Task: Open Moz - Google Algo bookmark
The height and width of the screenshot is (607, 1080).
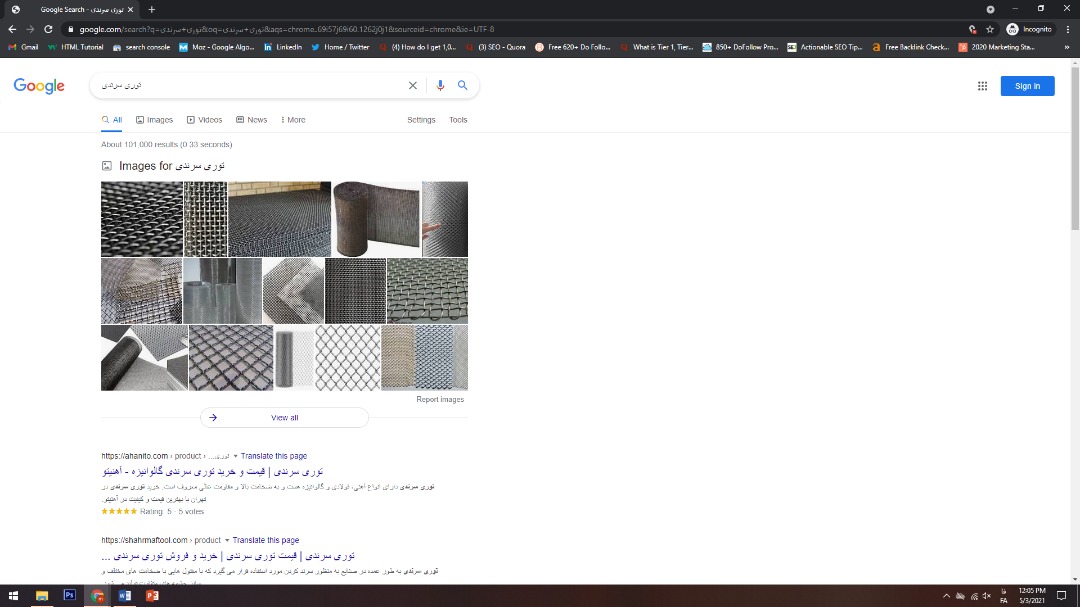Action: coord(216,47)
